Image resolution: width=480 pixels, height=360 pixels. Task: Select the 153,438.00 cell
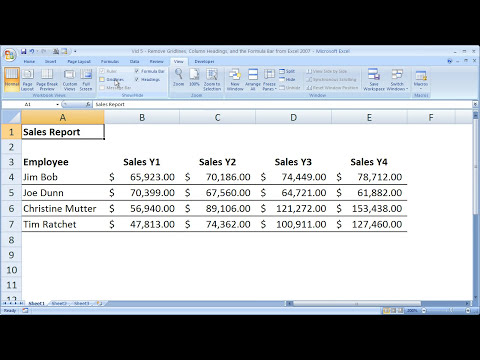point(369,209)
